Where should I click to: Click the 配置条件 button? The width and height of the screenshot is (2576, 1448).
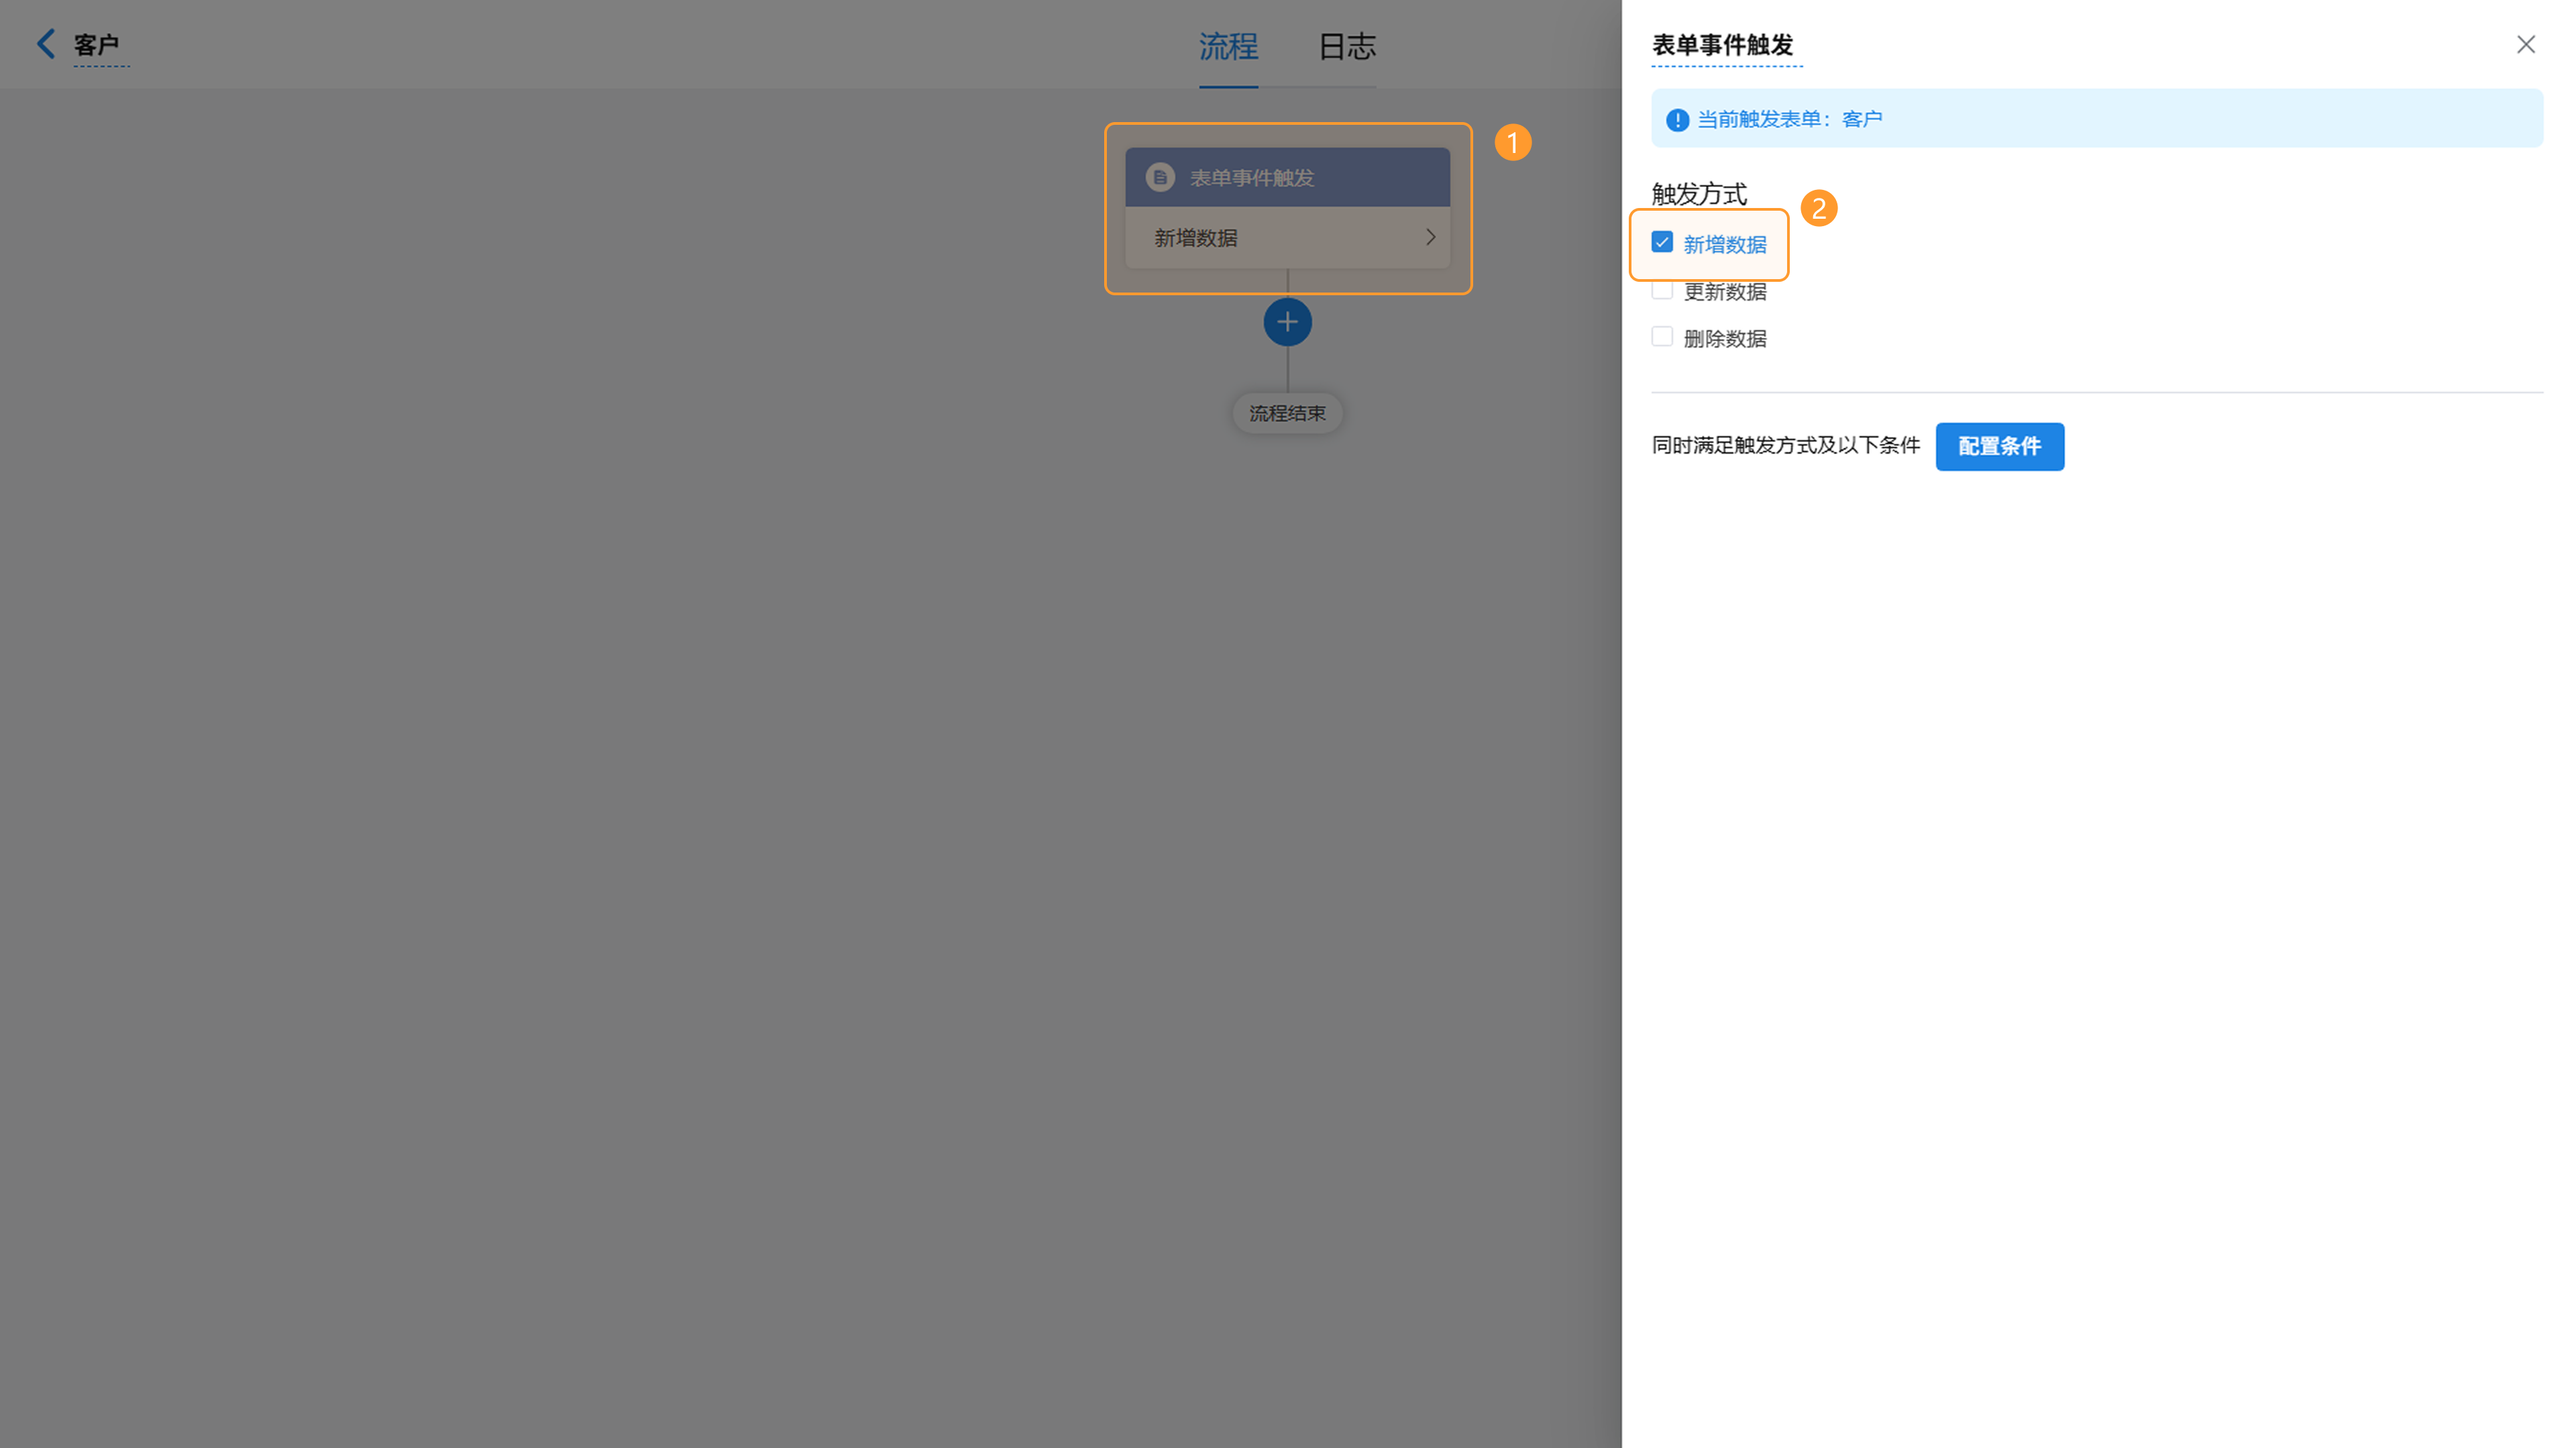pos(1999,446)
